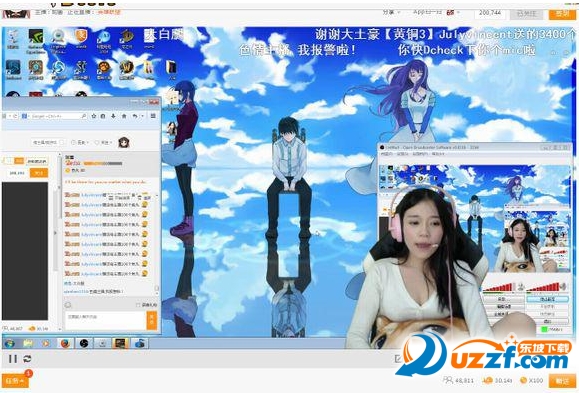Pause the live stream playback
This screenshot has width=579, height=393.
(x=13, y=359)
